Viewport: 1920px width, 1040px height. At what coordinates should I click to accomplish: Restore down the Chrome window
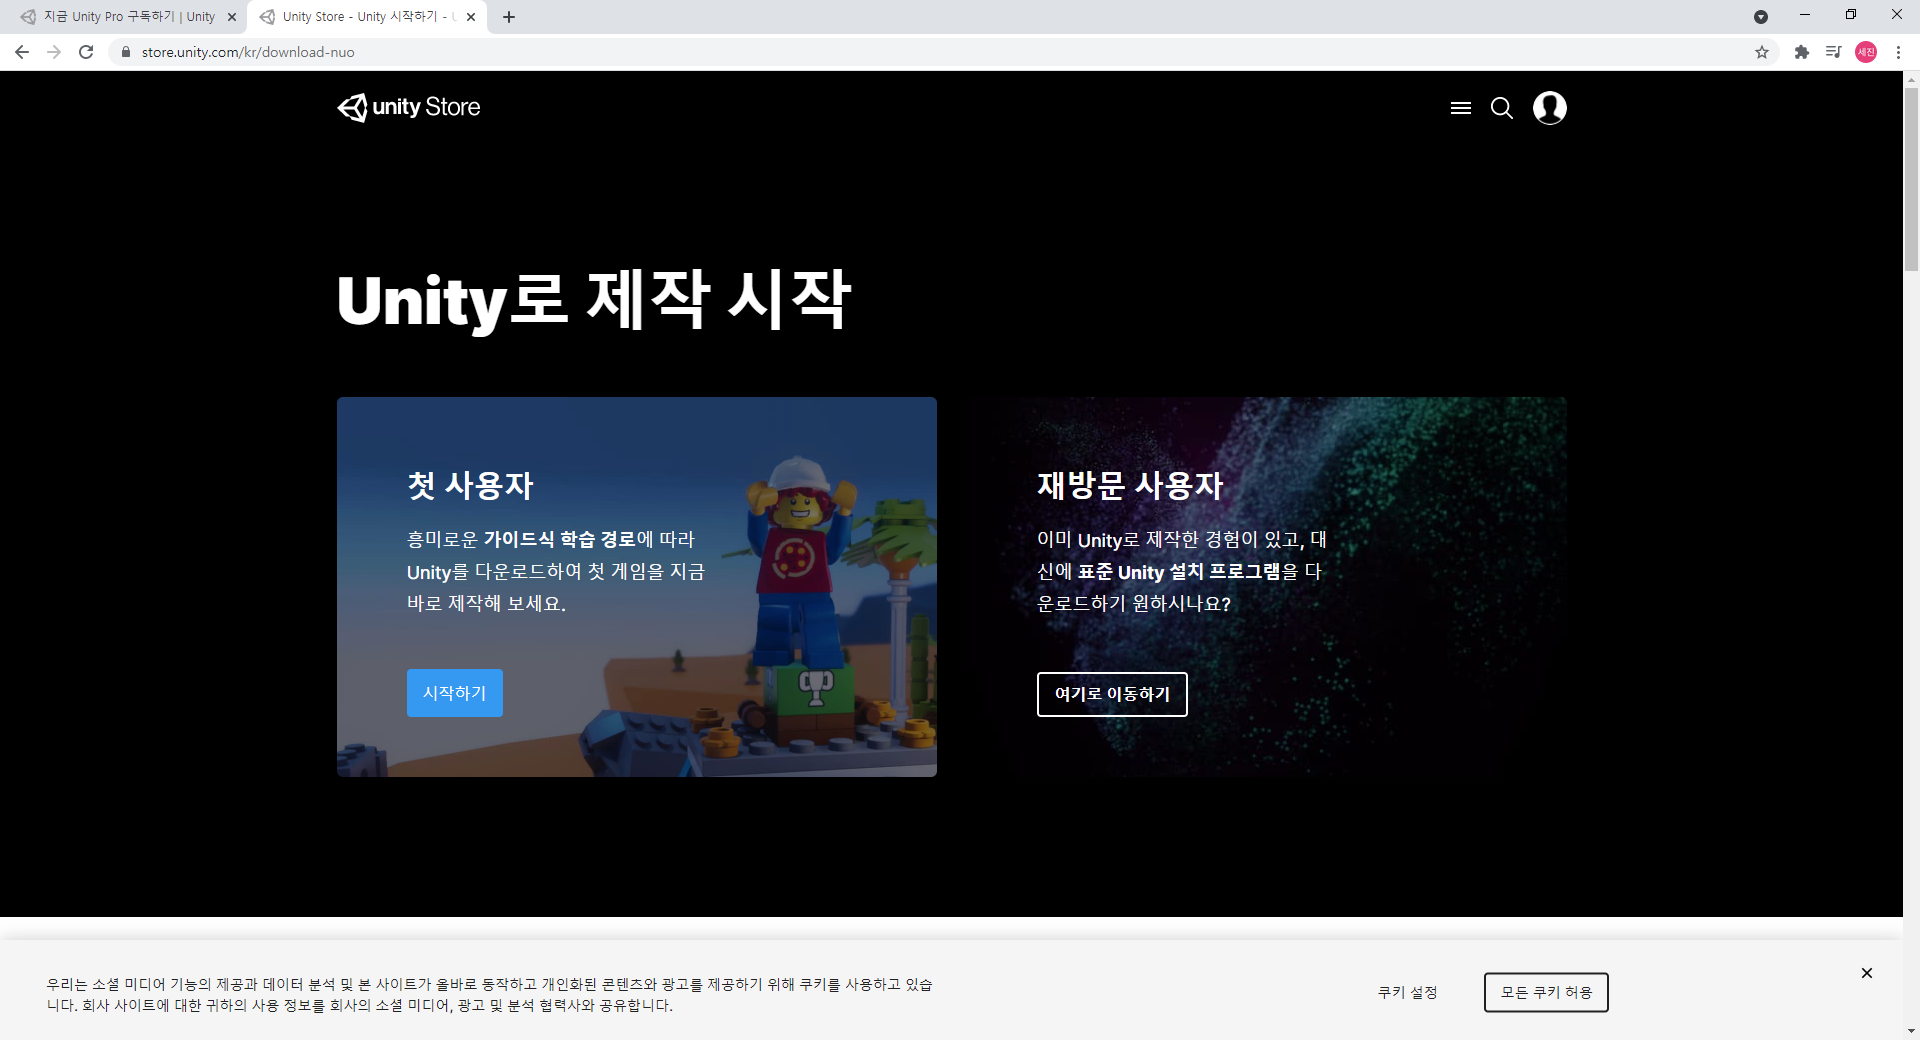tap(1851, 15)
